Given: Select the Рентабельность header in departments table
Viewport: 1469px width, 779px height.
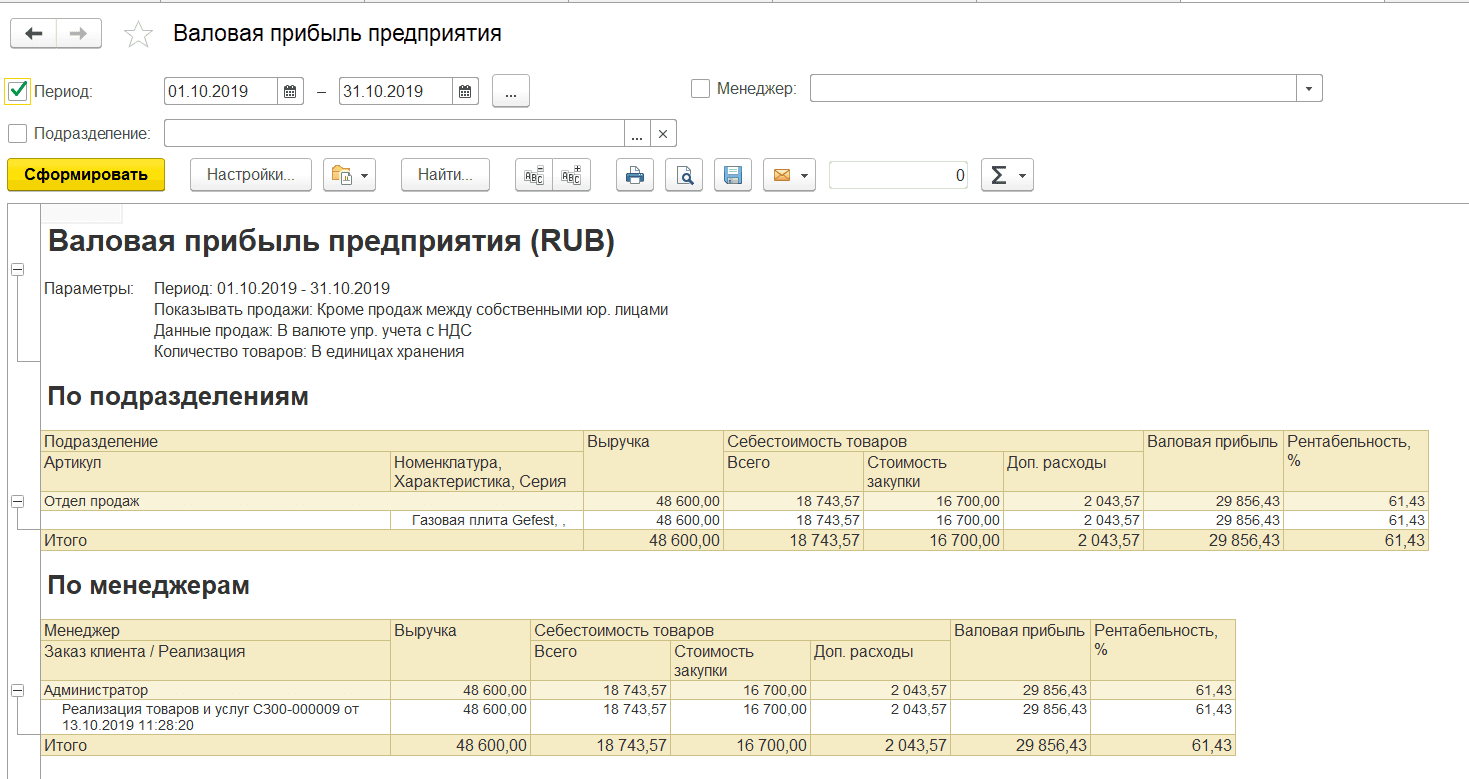Looking at the screenshot, I should (1356, 460).
